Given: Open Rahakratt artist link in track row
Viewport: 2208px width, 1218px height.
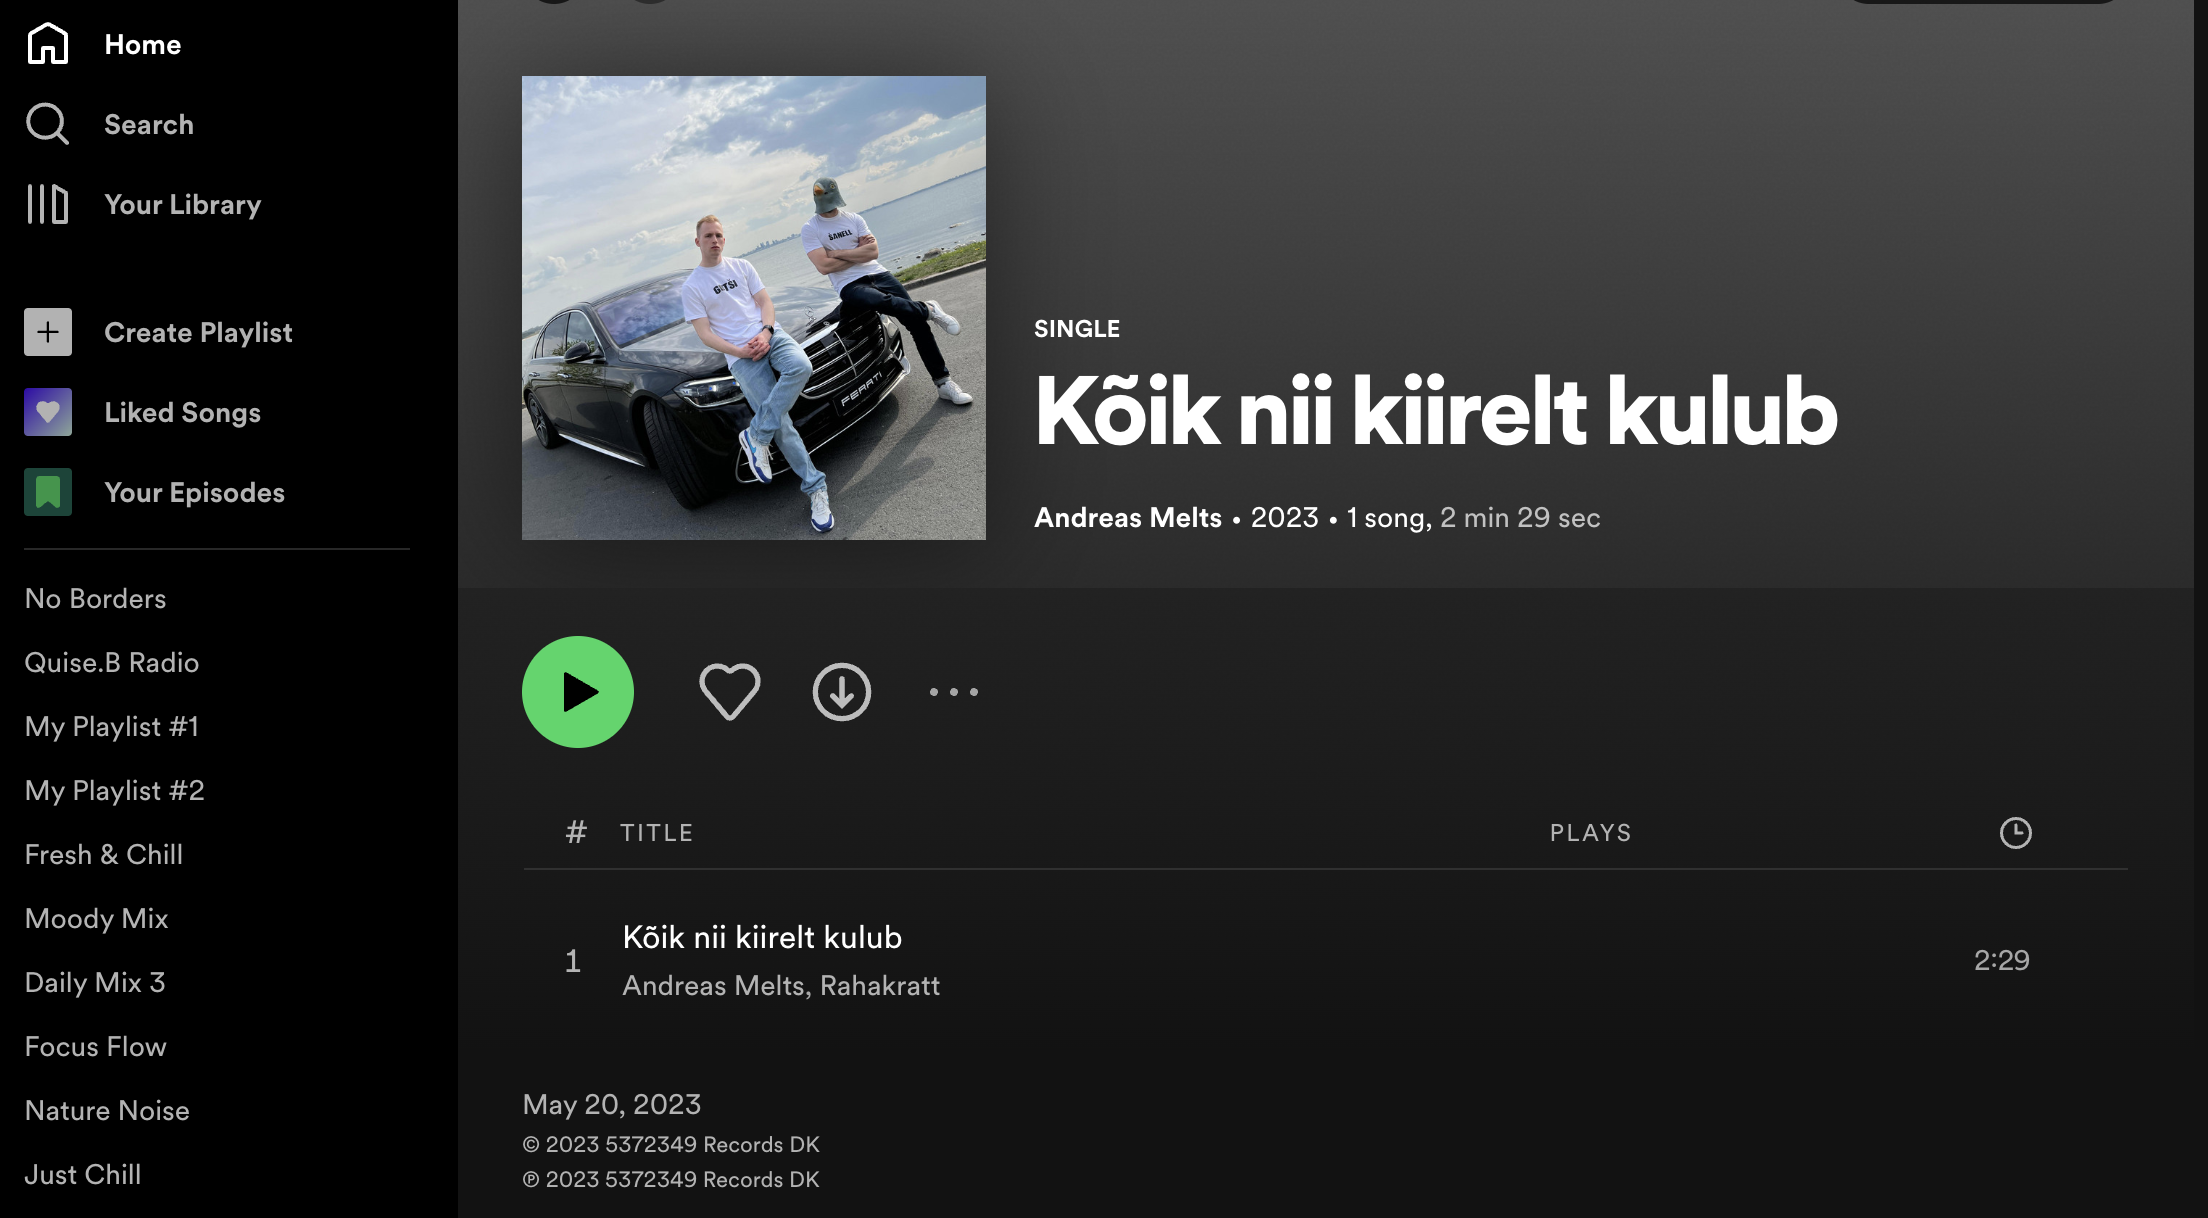Looking at the screenshot, I should click(x=880, y=986).
